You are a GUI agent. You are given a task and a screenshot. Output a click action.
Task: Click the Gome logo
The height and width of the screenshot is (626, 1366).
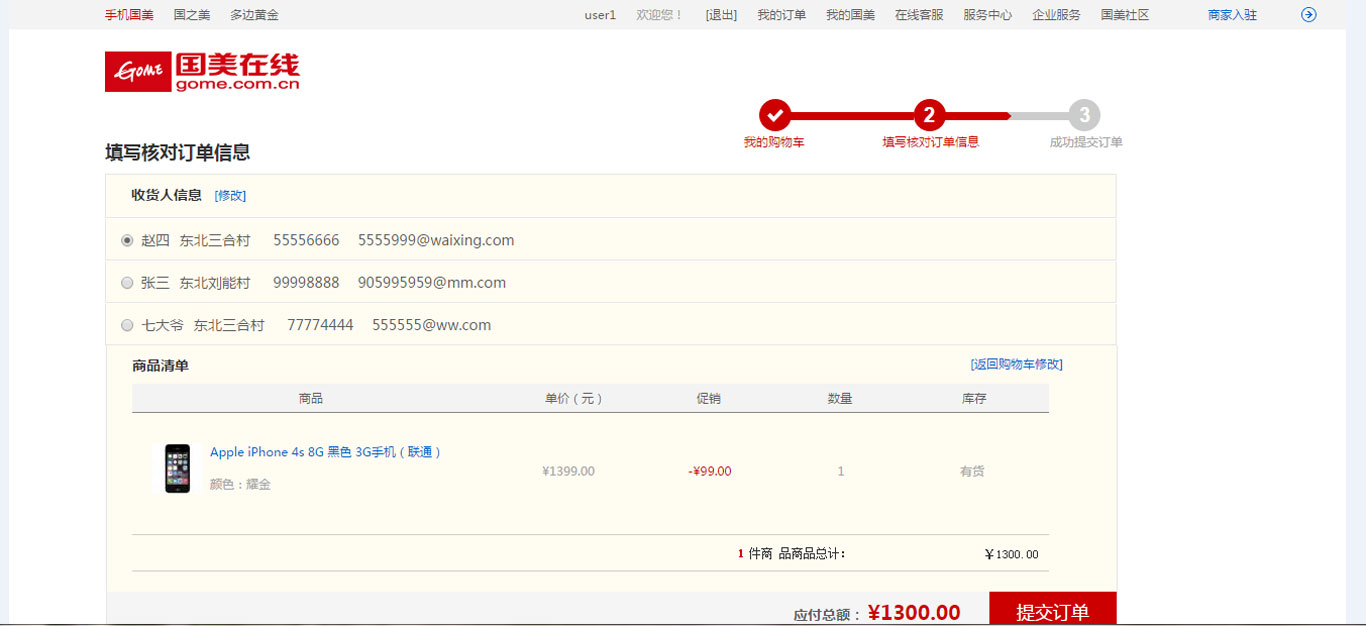point(202,72)
